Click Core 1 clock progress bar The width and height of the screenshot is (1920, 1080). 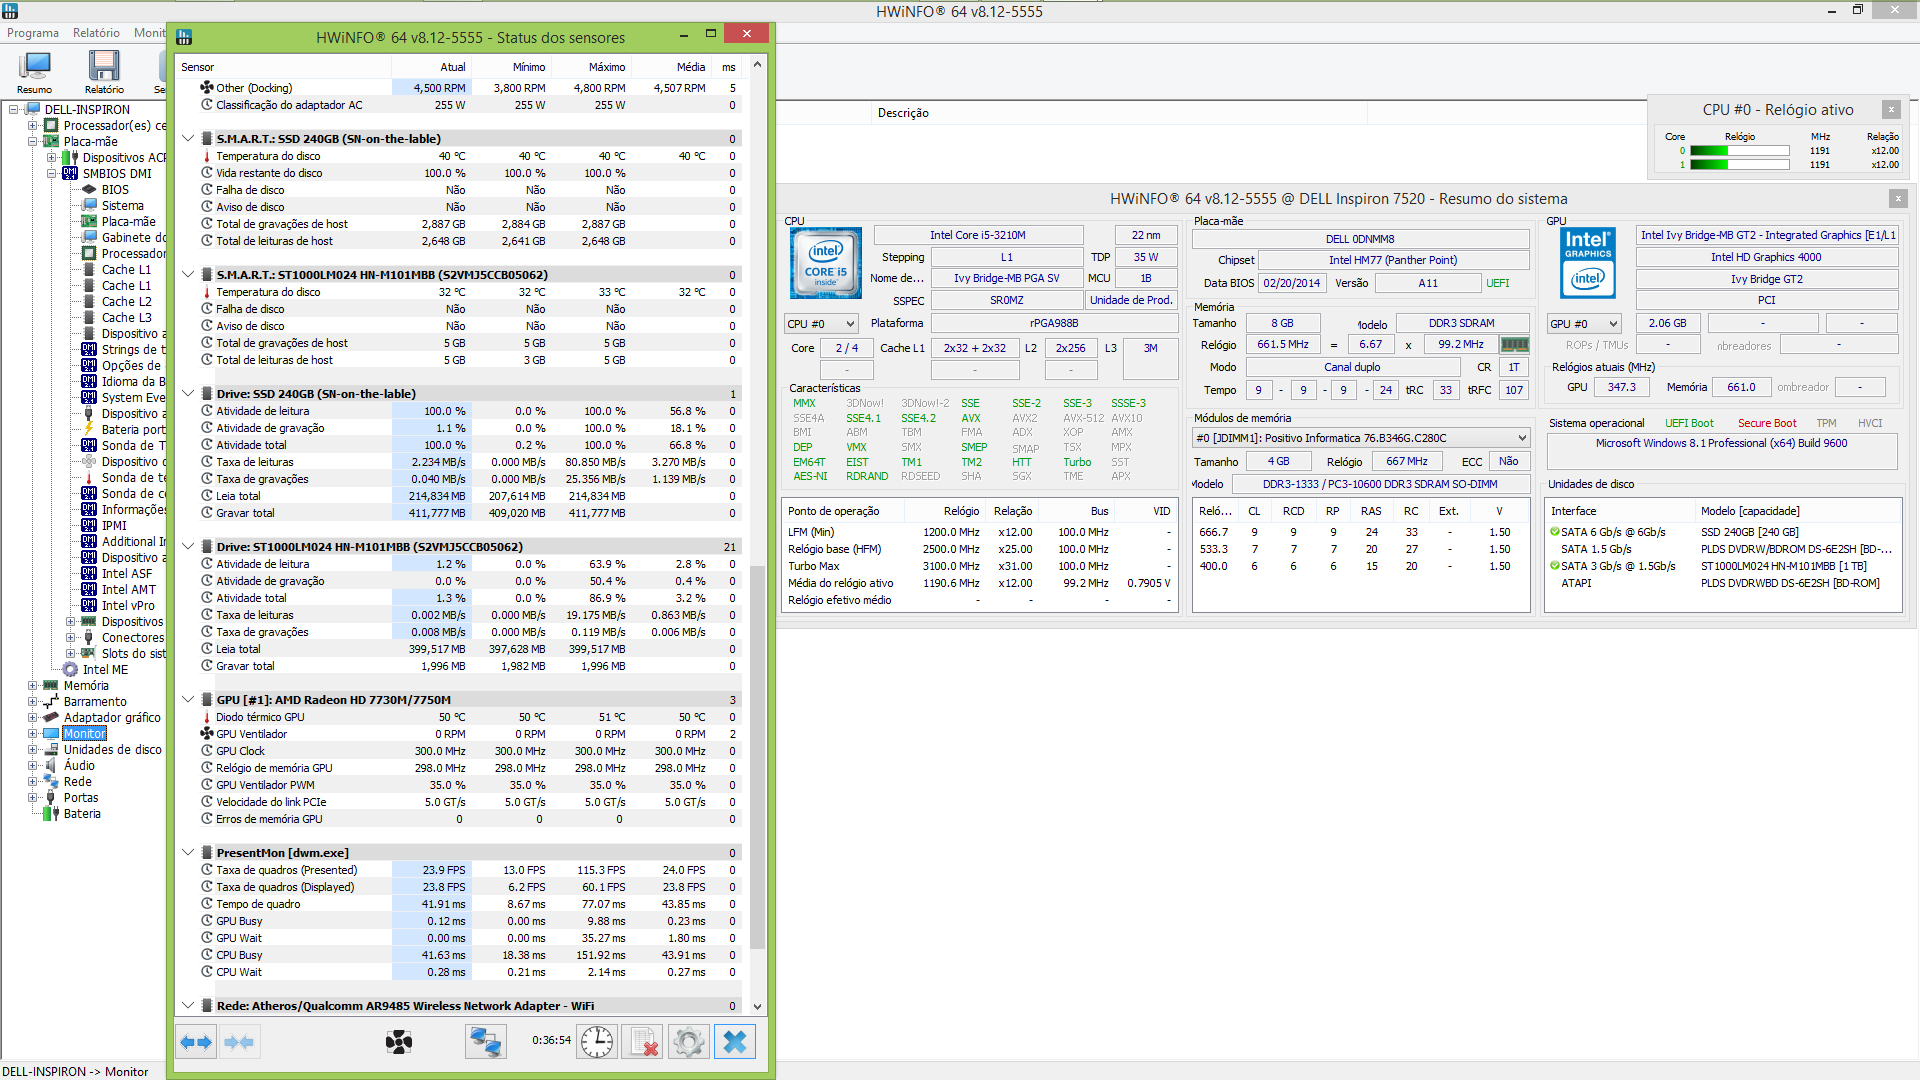point(1740,165)
